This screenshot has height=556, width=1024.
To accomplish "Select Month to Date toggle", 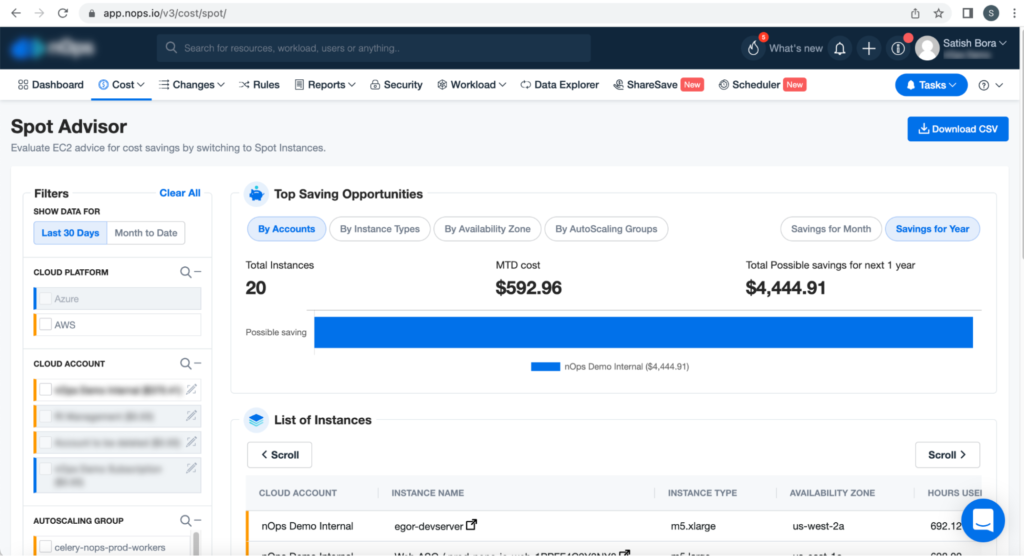I will [x=146, y=233].
